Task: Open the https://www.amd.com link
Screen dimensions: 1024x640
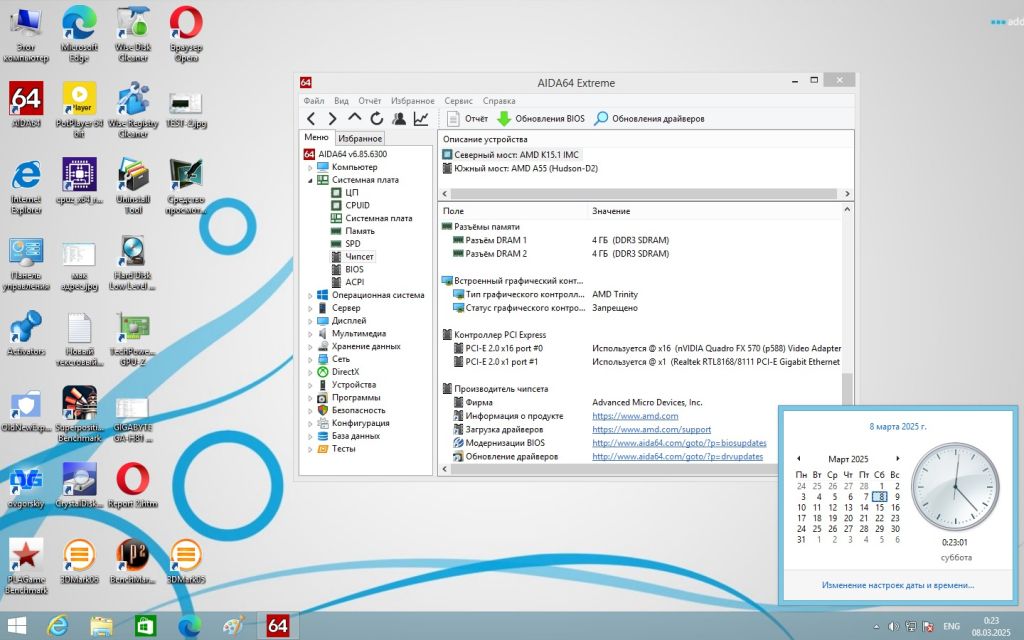Action: tap(635, 416)
